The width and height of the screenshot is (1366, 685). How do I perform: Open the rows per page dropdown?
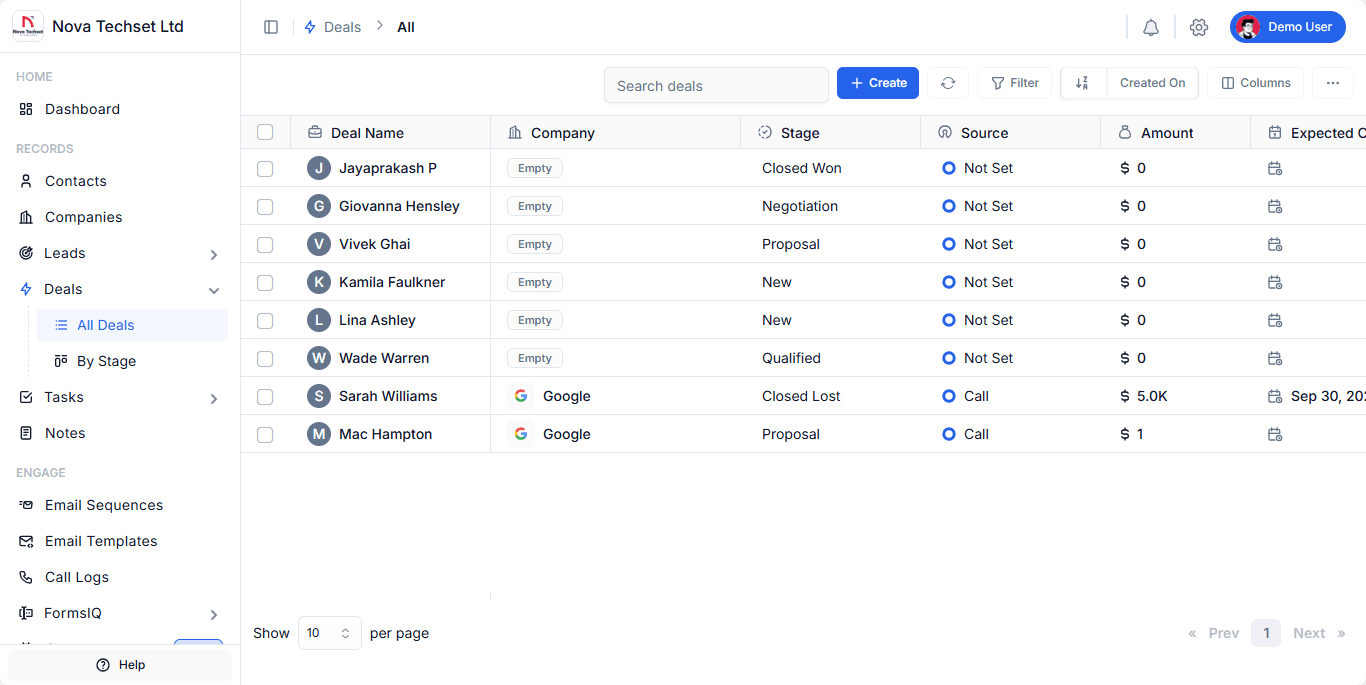click(x=329, y=633)
